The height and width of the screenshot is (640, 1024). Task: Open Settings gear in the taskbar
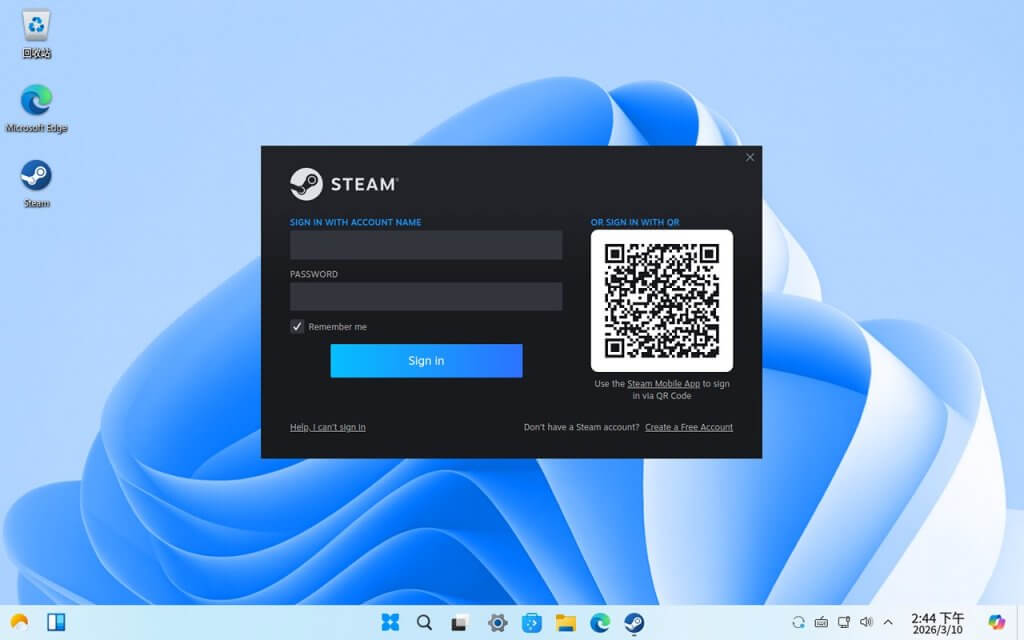pos(497,622)
